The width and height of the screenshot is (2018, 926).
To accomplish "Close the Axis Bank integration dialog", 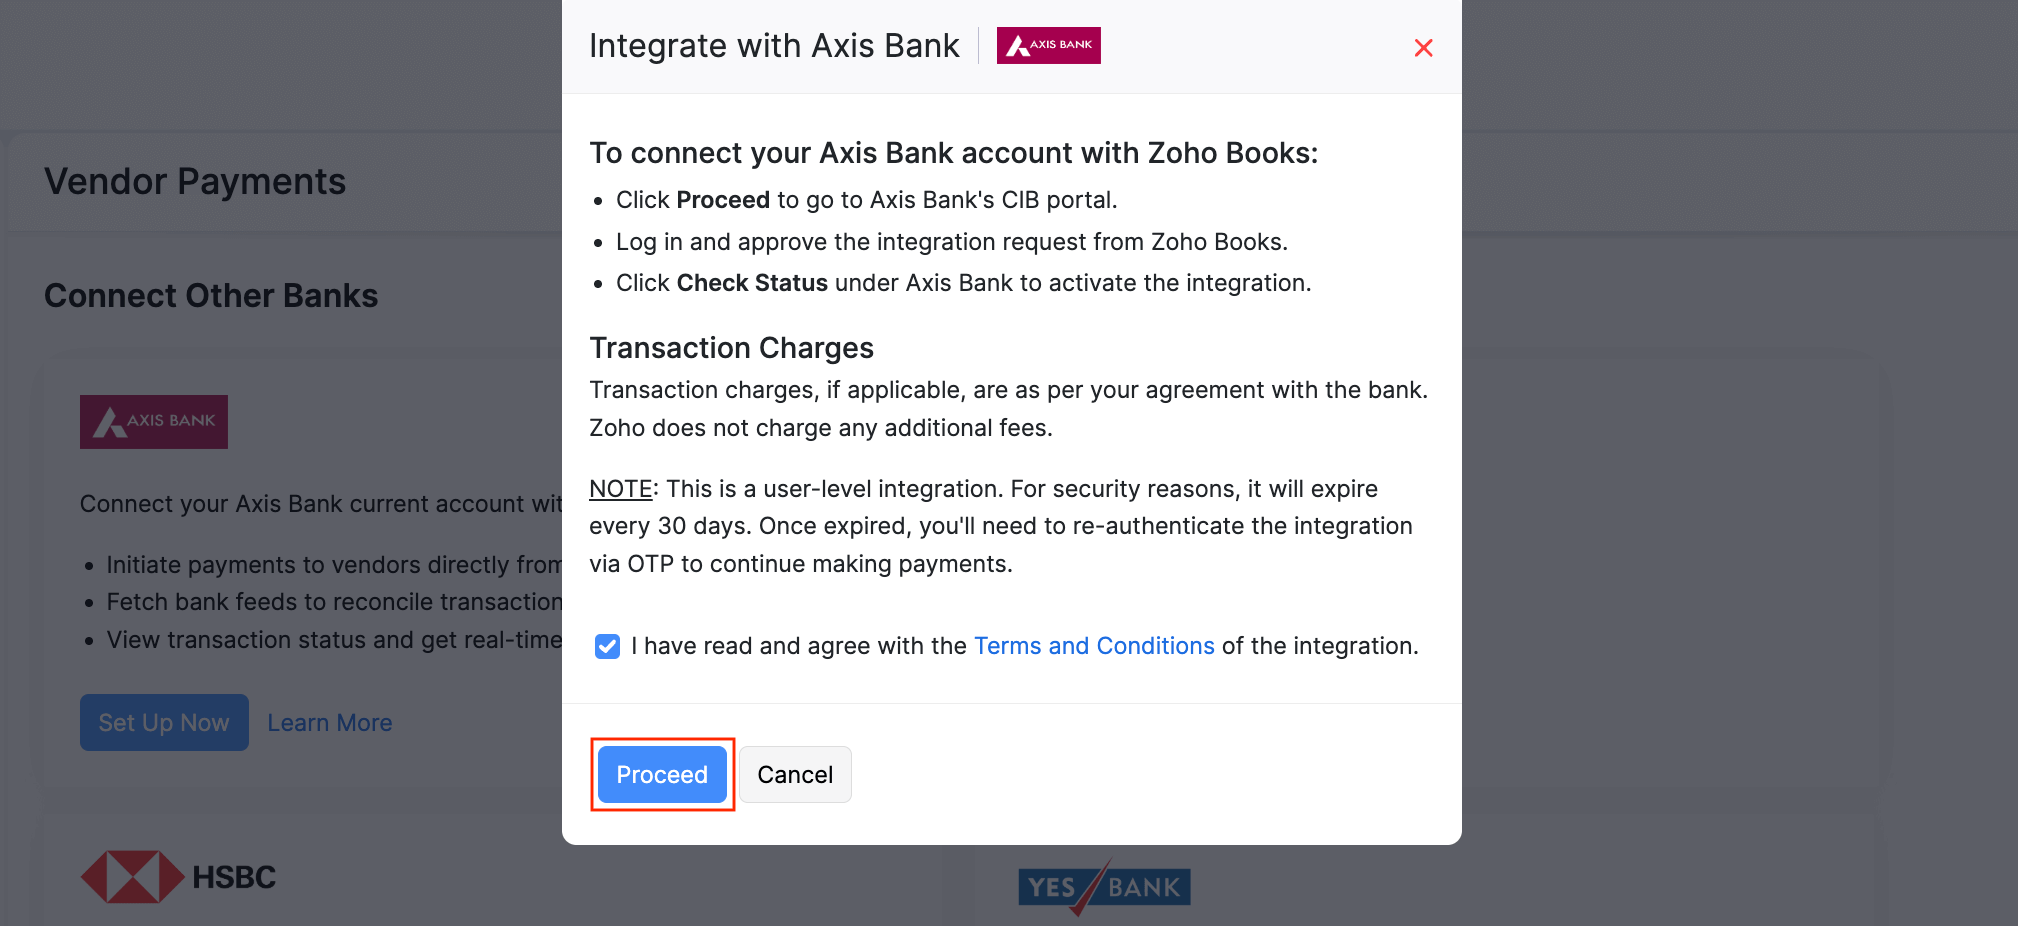I will point(1423,48).
